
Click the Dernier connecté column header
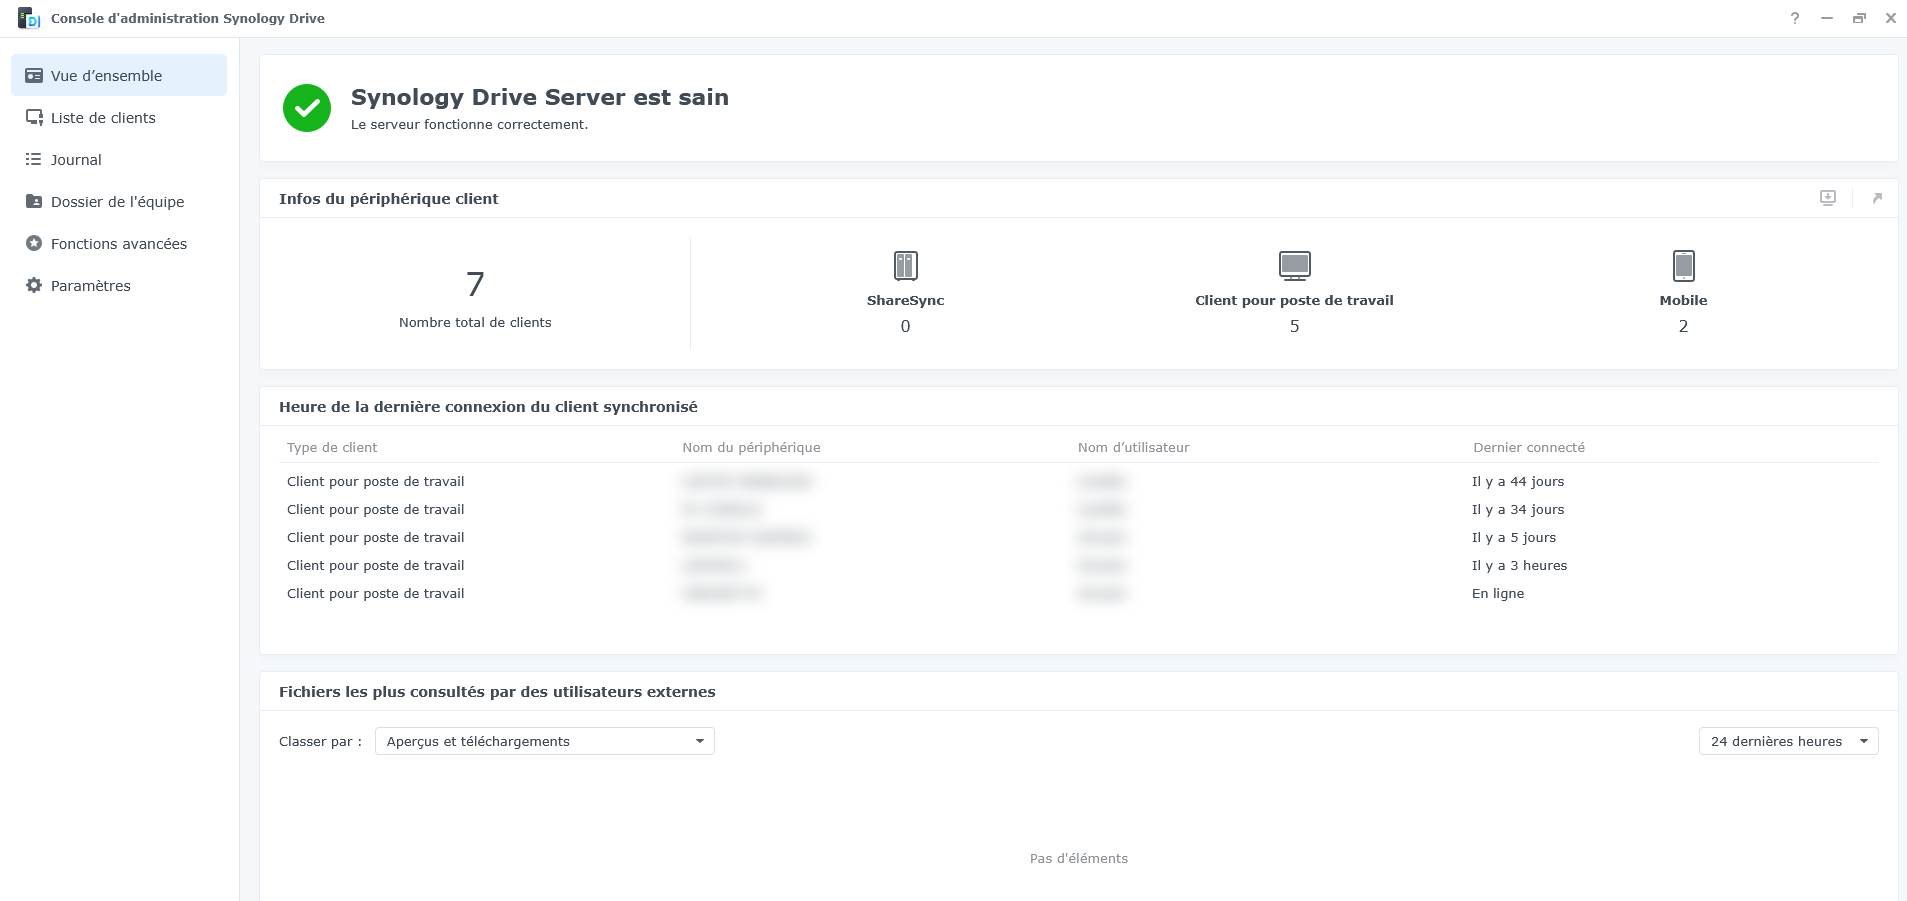[1529, 447]
